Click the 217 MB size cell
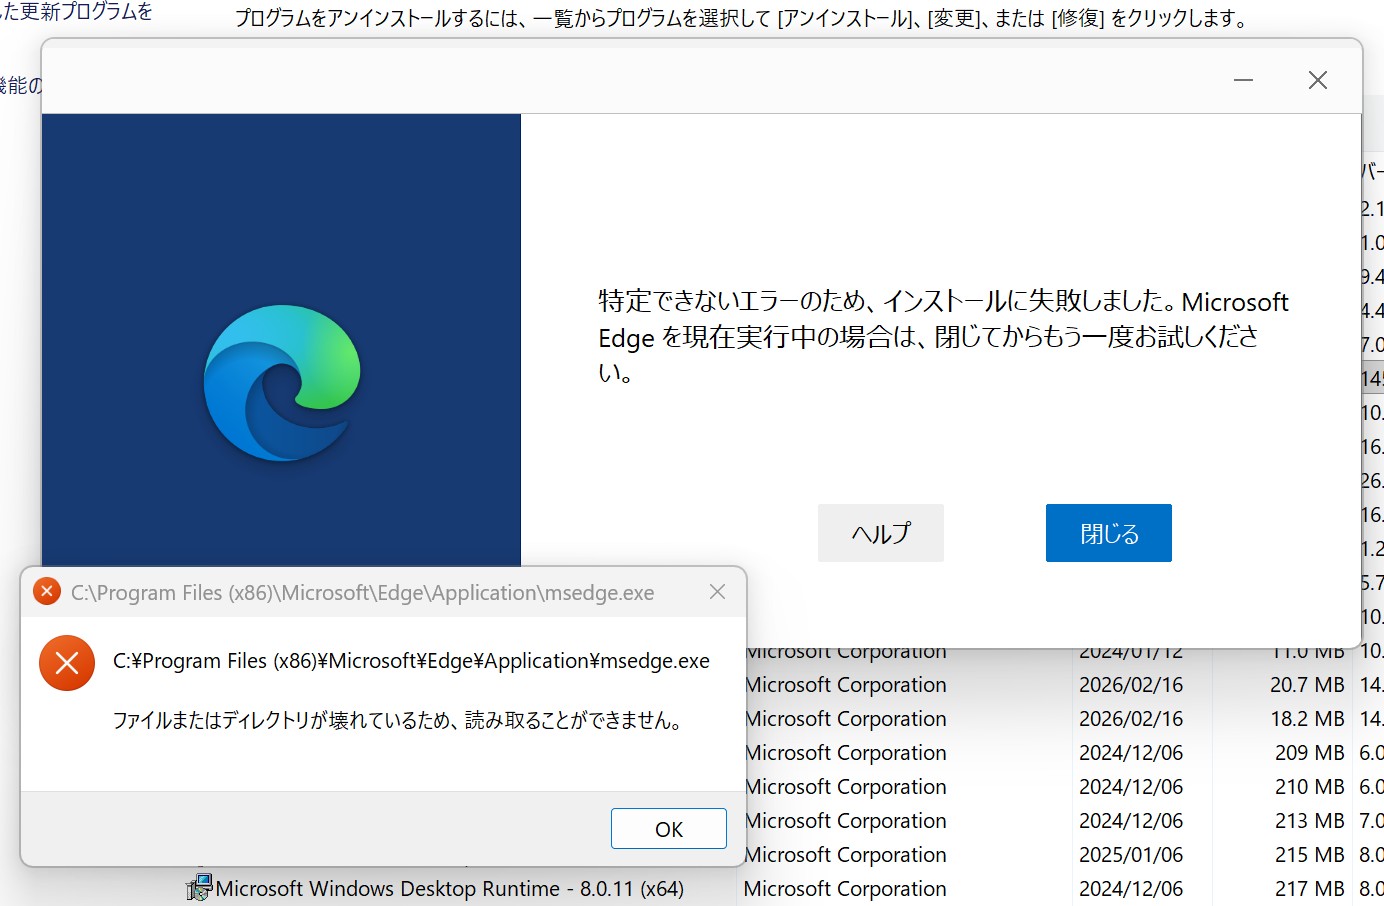This screenshot has height=906, width=1384. 1310,889
